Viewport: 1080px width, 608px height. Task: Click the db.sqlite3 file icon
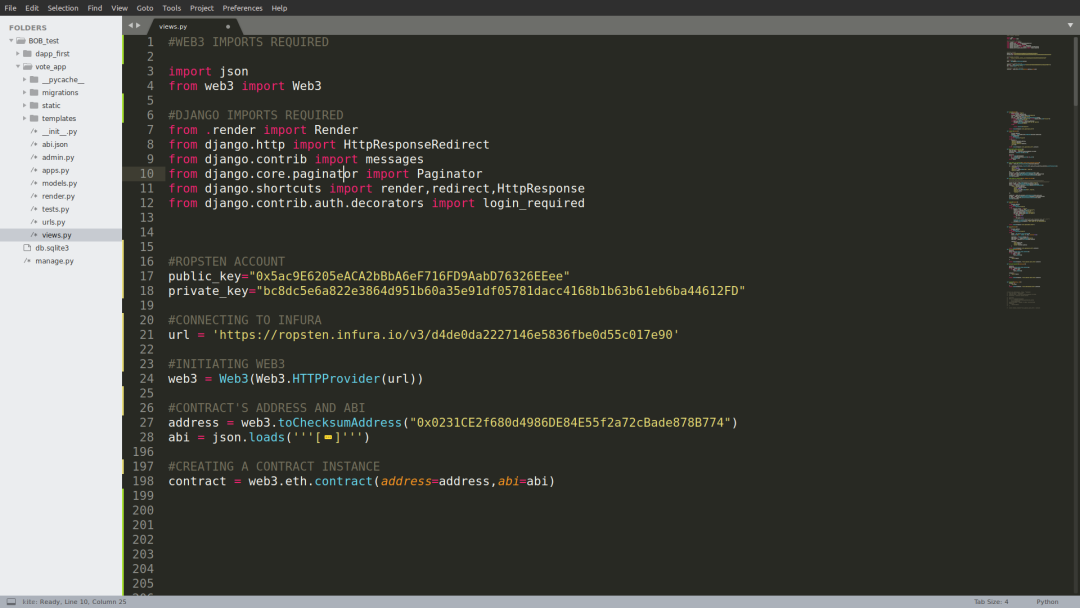(28, 248)
